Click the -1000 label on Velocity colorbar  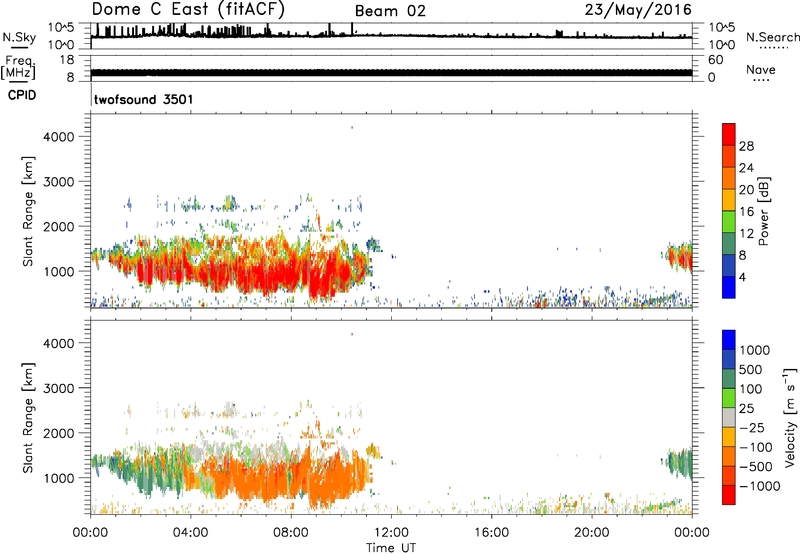point(759,486)
